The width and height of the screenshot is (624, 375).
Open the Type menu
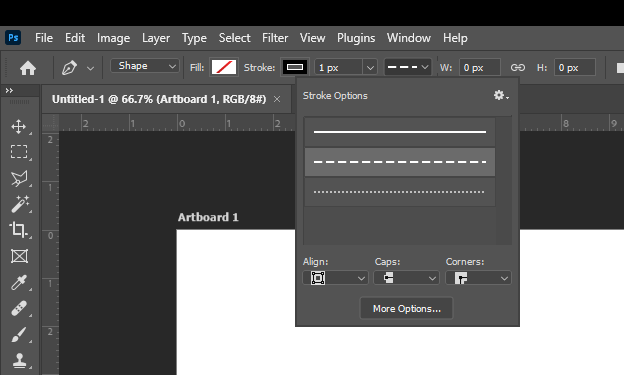(194, 38)
